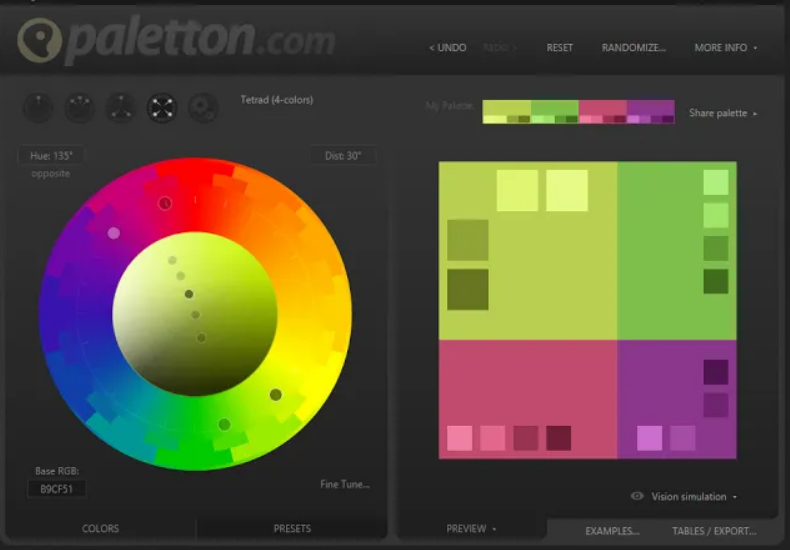Select the Monochromatic color scheme icon
This screenshot has height=550, width=790.
coord(38,108)
